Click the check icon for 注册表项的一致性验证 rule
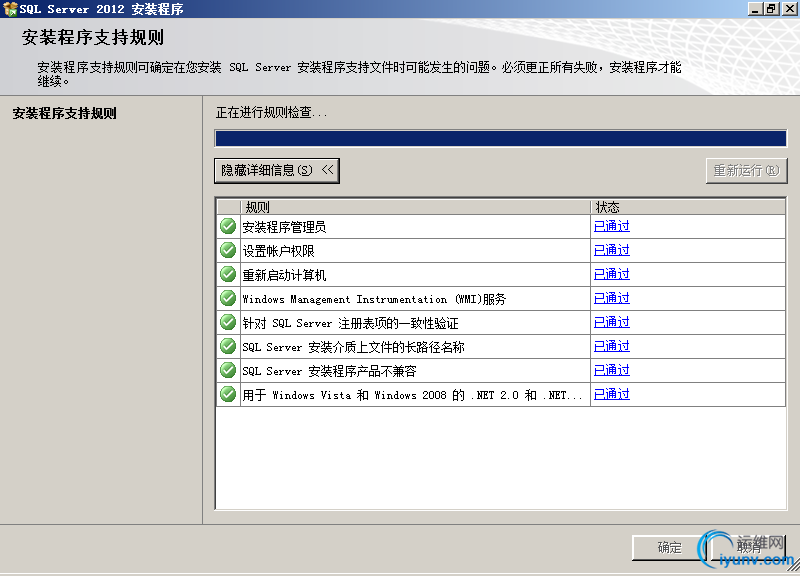Viewport: 800px width, 576px height. [x=228, y=322]
